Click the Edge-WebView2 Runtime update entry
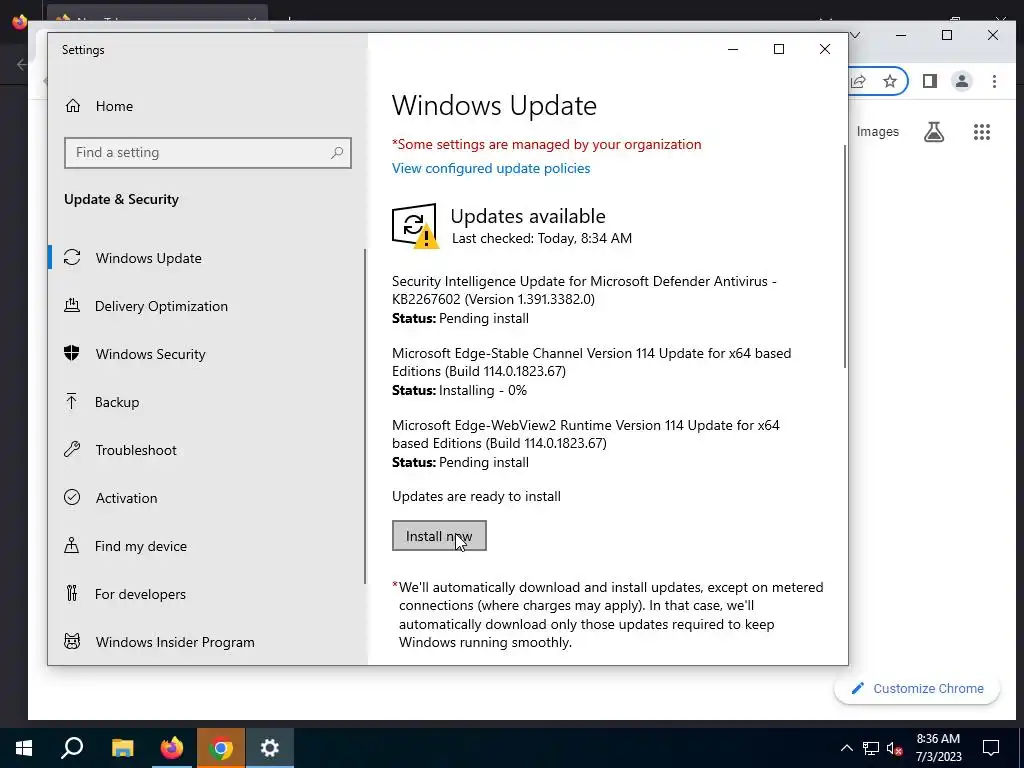Screen dimensions: 1024x768 586,443
